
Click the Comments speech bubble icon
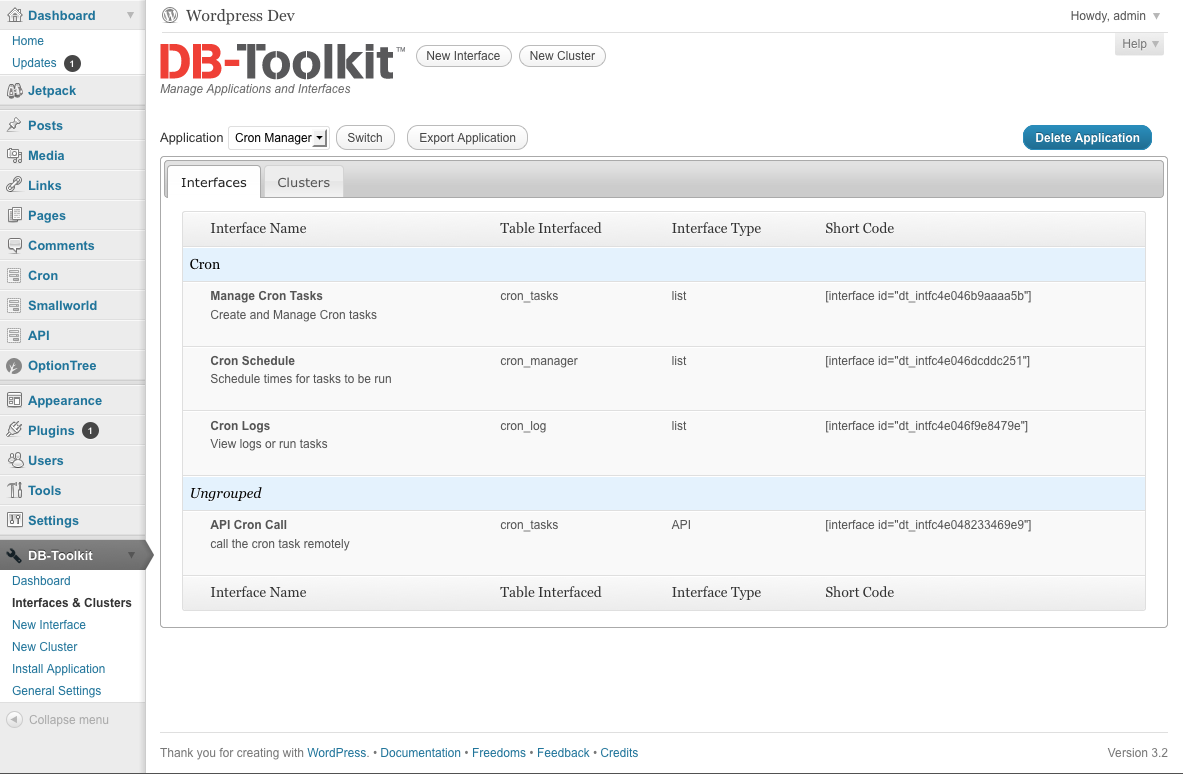click(x=14, y=245)
